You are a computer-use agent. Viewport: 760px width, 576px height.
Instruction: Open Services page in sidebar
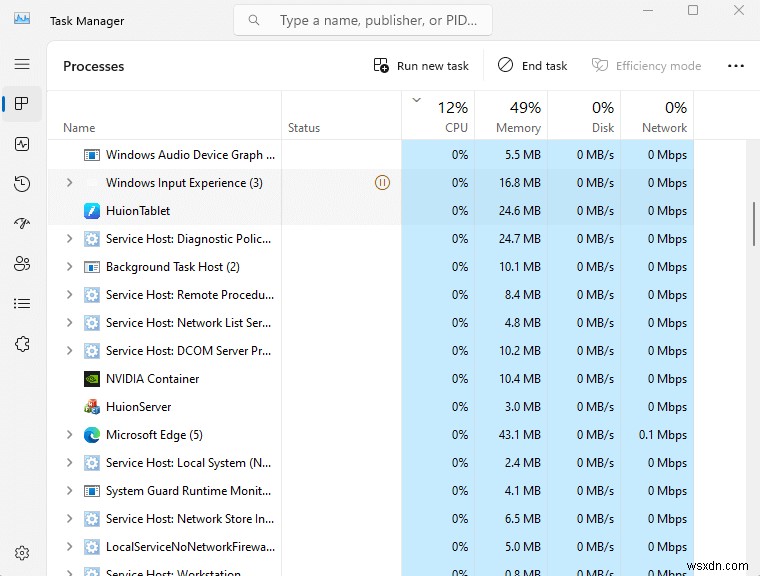(22, 344)
